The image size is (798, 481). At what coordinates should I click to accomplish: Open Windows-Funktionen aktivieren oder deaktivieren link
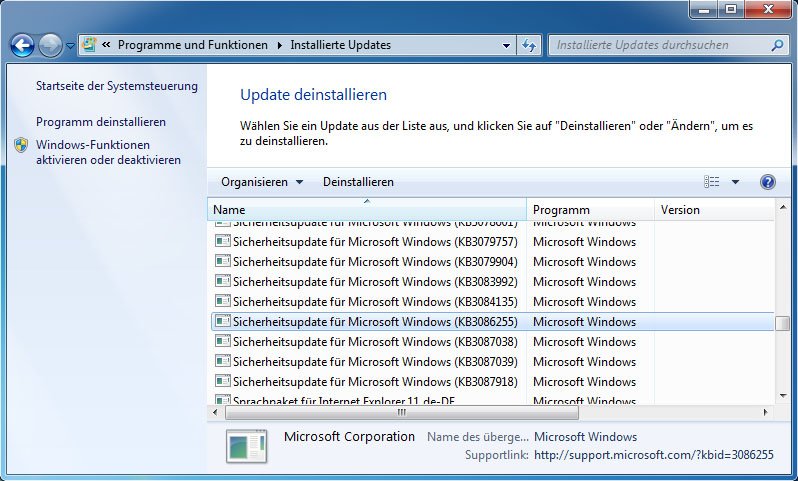(x=108, y=152)
